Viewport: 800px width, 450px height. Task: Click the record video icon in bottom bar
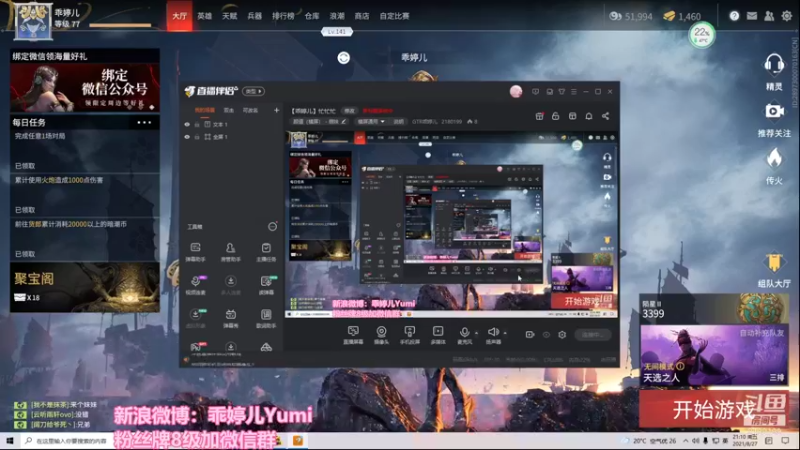(x=530, y=335)
